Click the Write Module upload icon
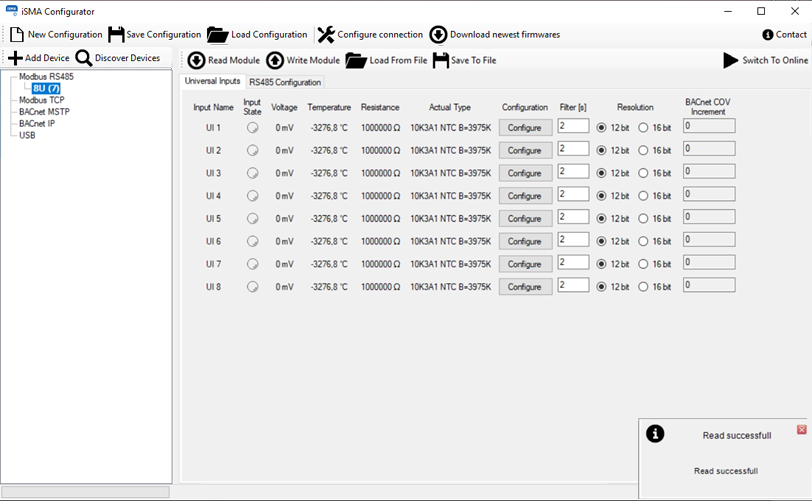 point(275,61)
